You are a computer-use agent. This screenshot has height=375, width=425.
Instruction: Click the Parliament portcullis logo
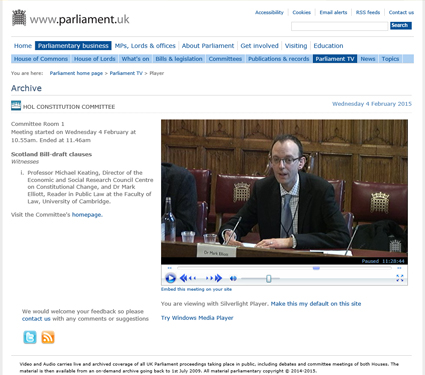(x=19, y=18)
